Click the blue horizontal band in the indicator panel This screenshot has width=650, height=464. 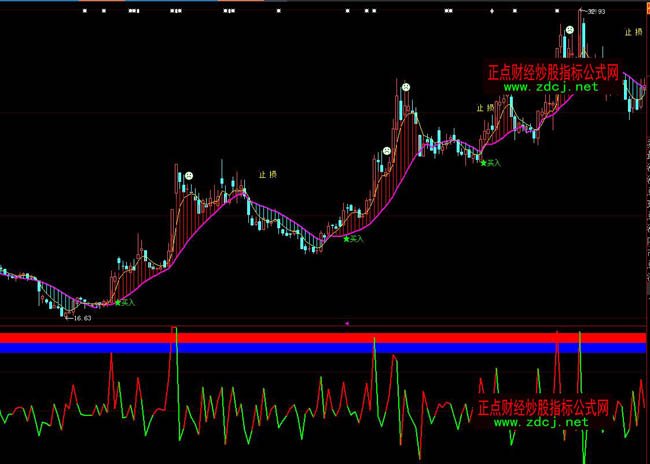click(300, 348)
